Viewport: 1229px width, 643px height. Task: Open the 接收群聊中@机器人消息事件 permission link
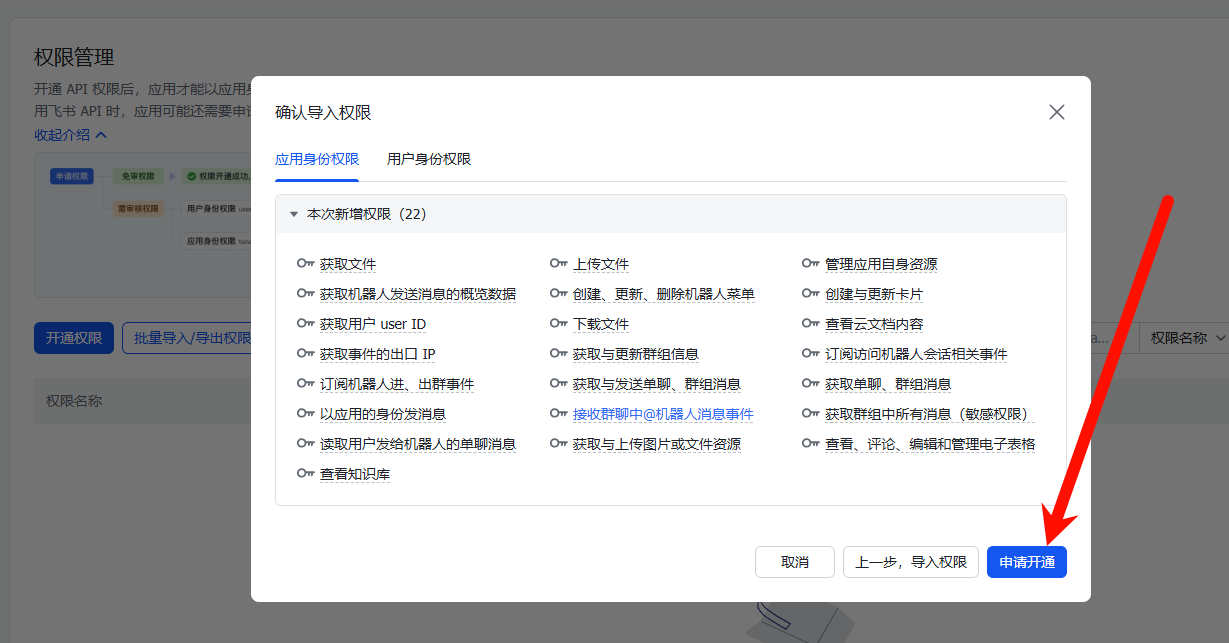[663, 414]
